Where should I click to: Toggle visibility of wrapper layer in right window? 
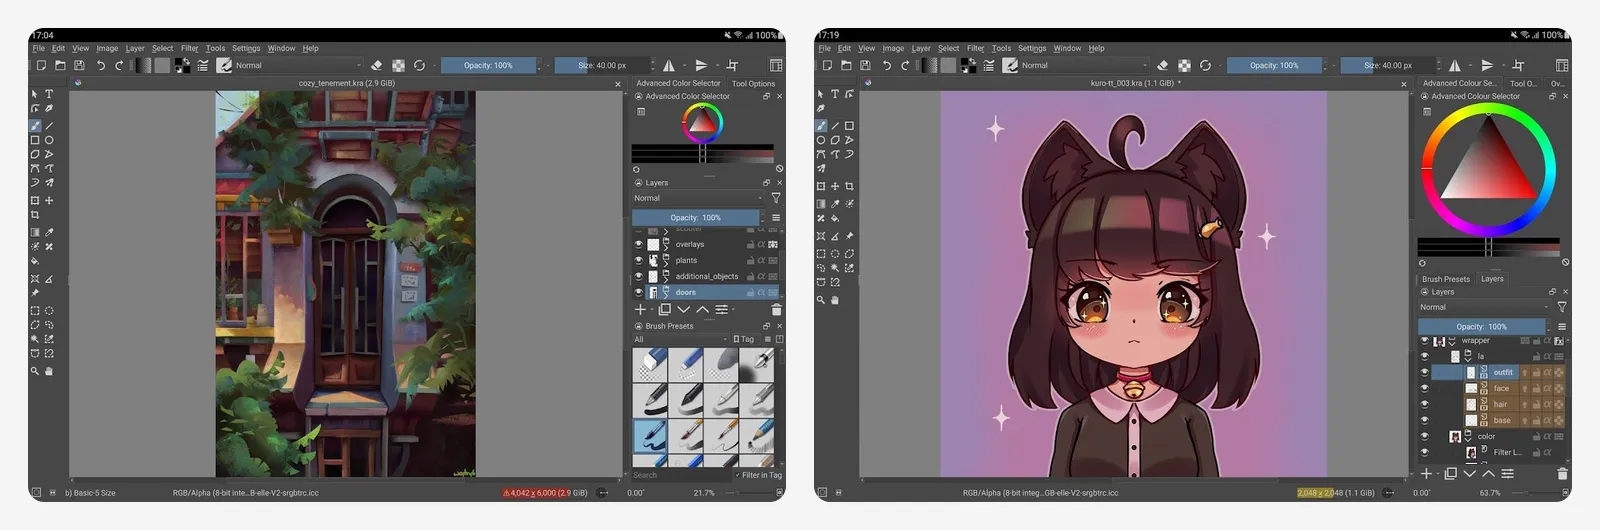click(x=1425, y=341)
